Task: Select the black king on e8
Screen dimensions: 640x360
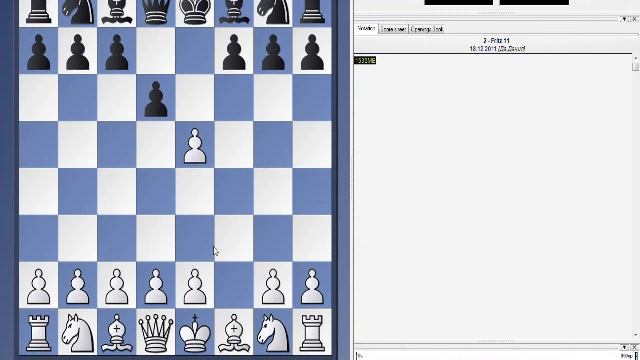Action: (195, 11)
